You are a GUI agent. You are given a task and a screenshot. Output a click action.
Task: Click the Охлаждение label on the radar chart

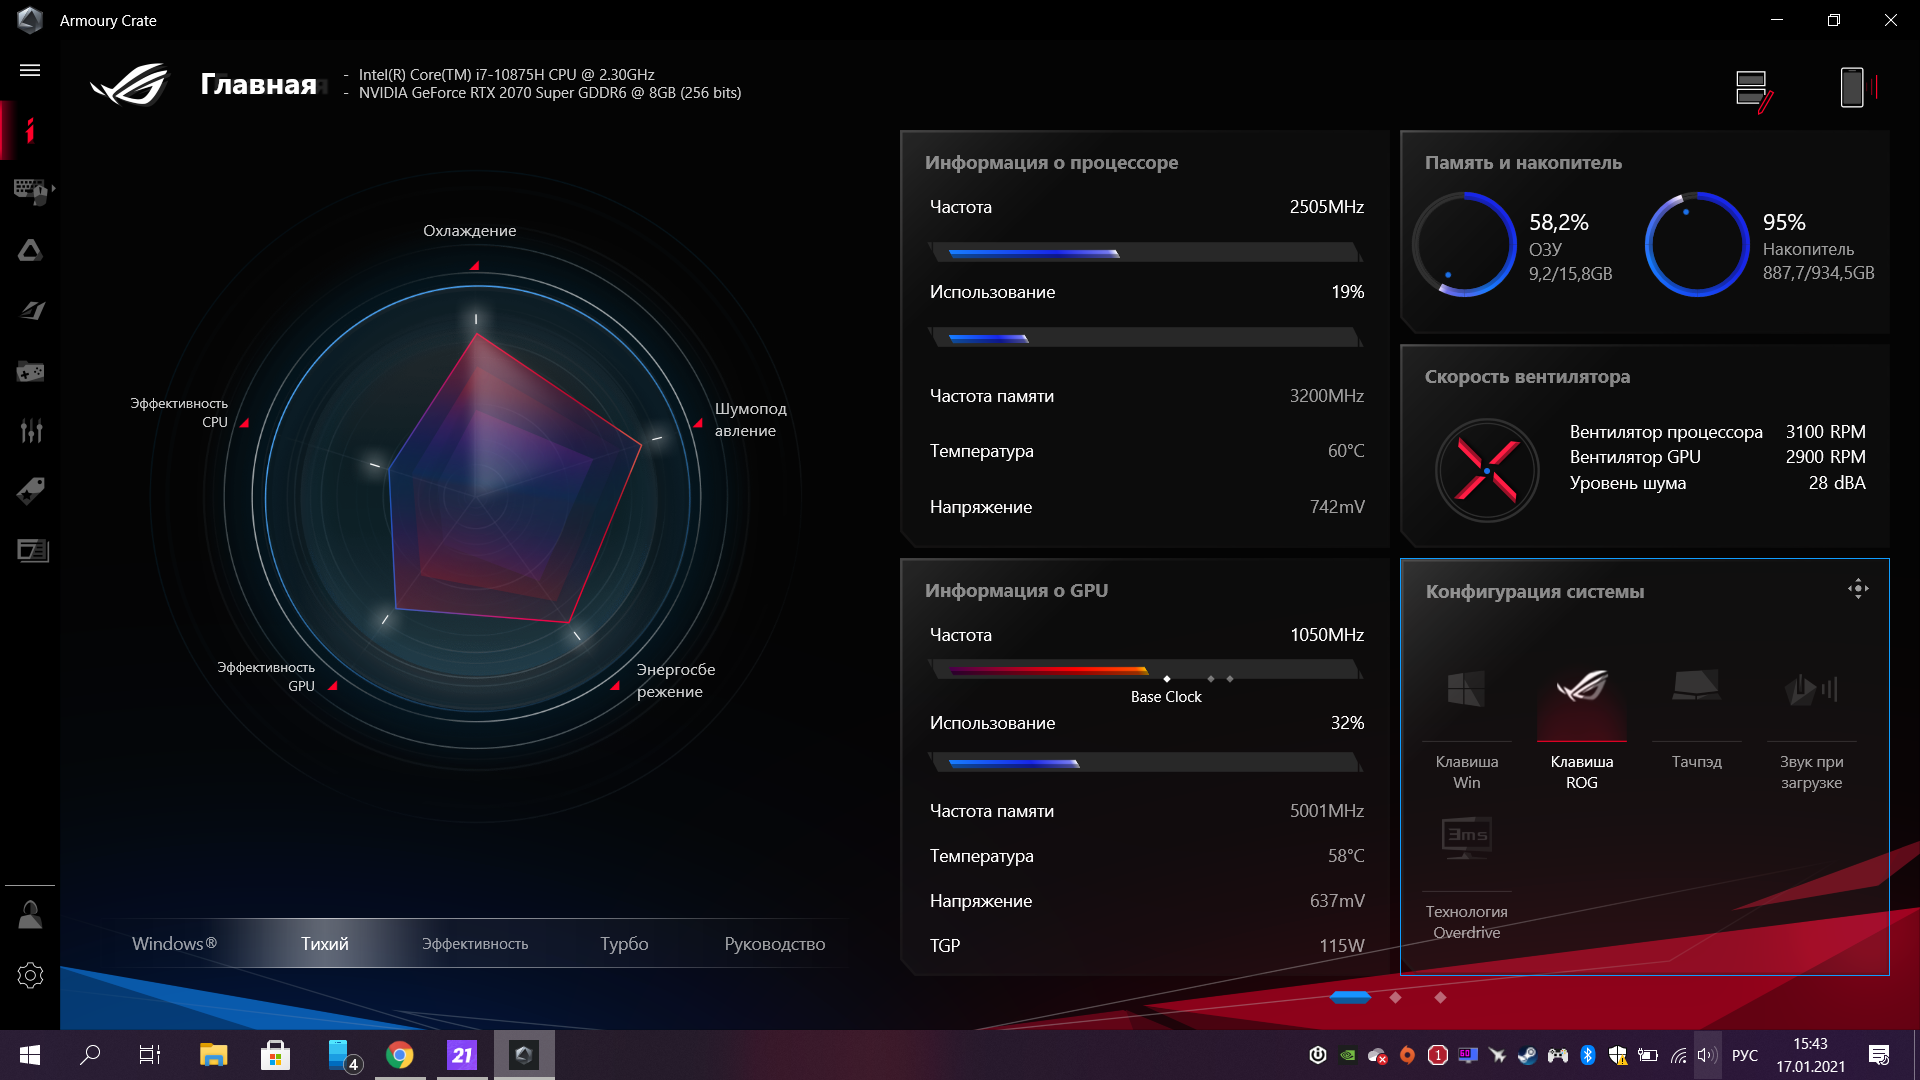click(470, 231)
